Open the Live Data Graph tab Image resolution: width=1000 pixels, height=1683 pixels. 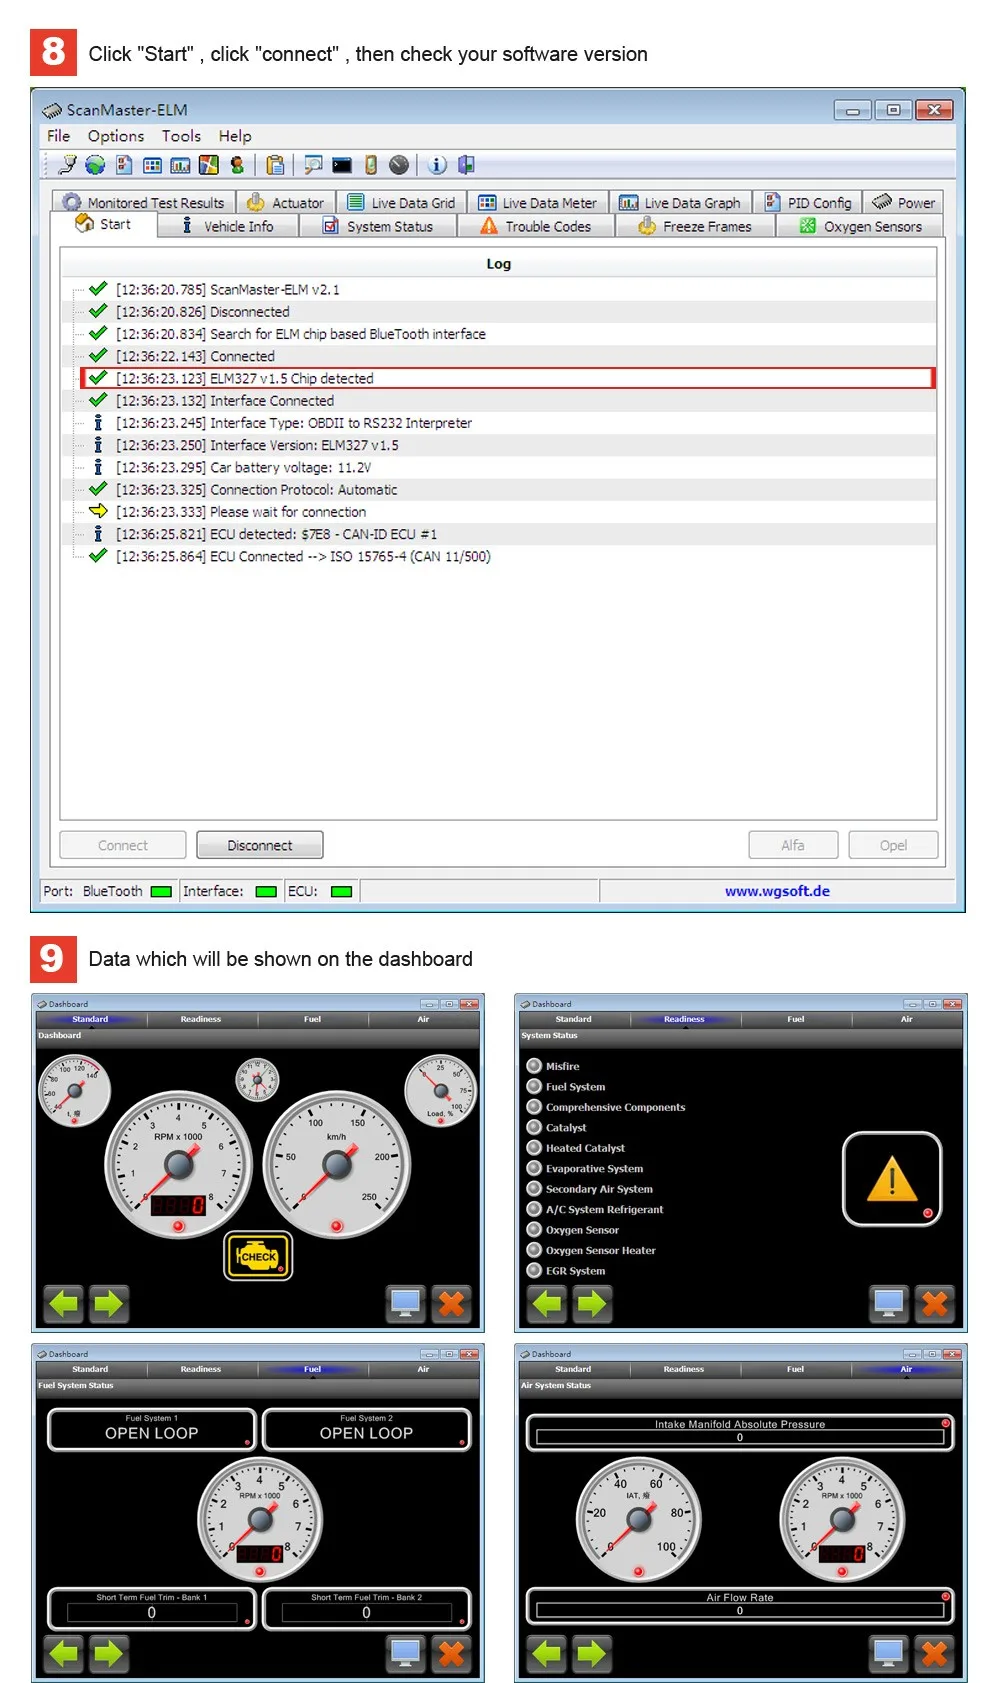(x=680, y=202)
